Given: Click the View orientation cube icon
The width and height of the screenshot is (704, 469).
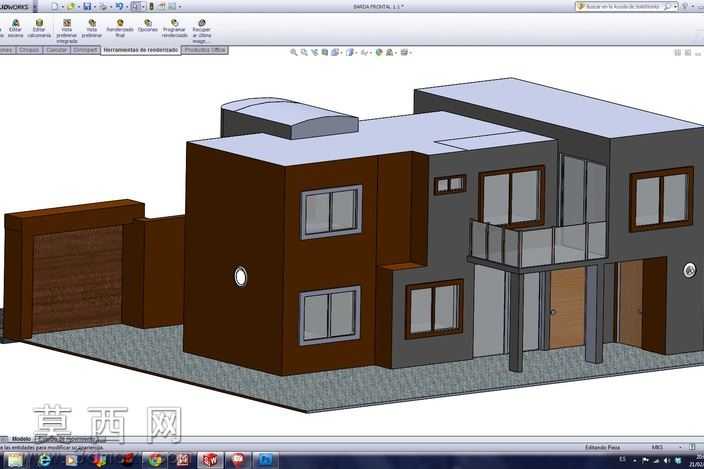Looking at the screenshot, I should pos(334,53).
